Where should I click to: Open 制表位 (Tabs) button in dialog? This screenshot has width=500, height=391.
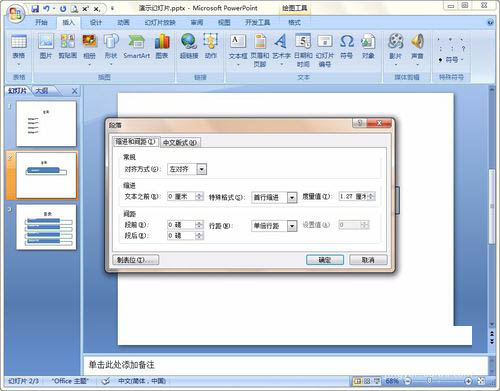click(136, 260)
